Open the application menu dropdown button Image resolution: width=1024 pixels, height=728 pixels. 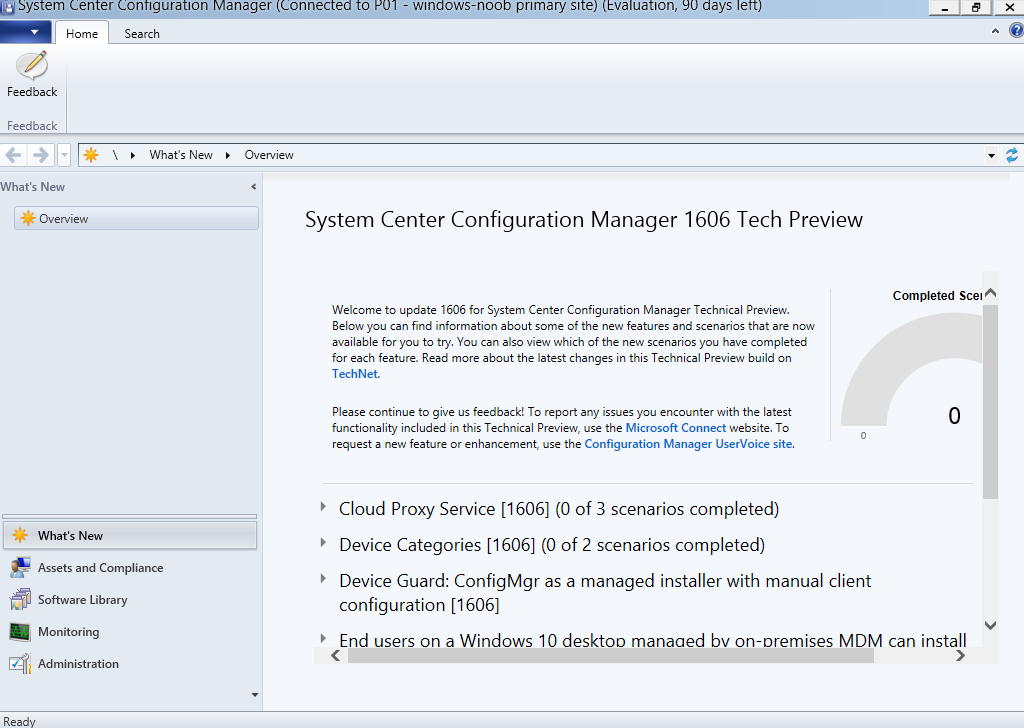pyautogui.click(x=25, y=31)
